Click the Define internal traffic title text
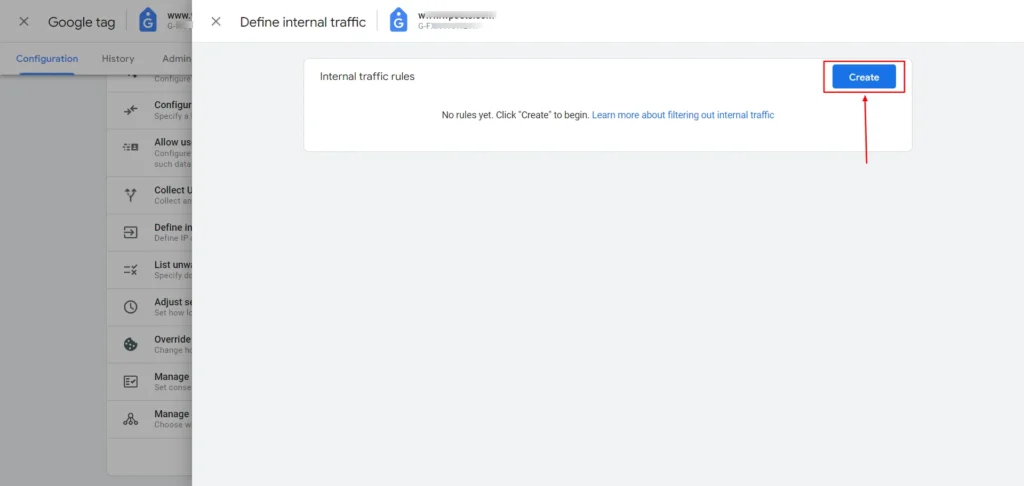Screen dimensions: 1024x486 pyautogui.click(x=303, y=22)
